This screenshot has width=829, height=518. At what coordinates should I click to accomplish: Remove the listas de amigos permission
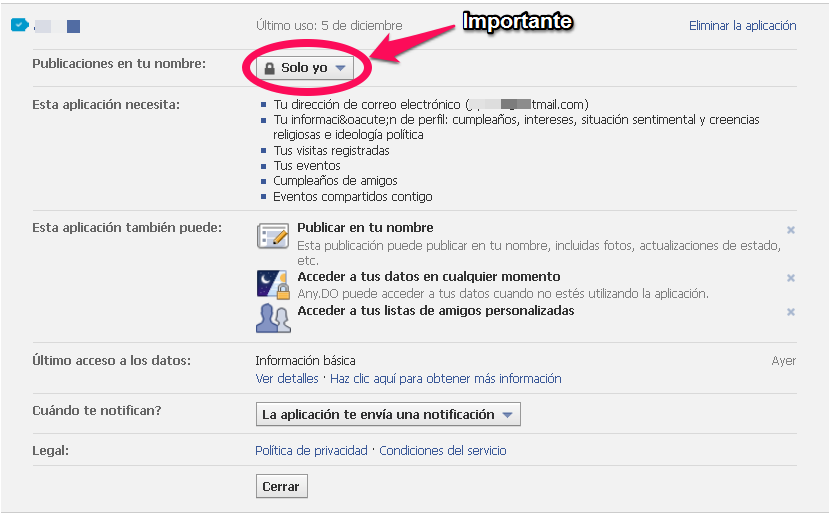790,312
